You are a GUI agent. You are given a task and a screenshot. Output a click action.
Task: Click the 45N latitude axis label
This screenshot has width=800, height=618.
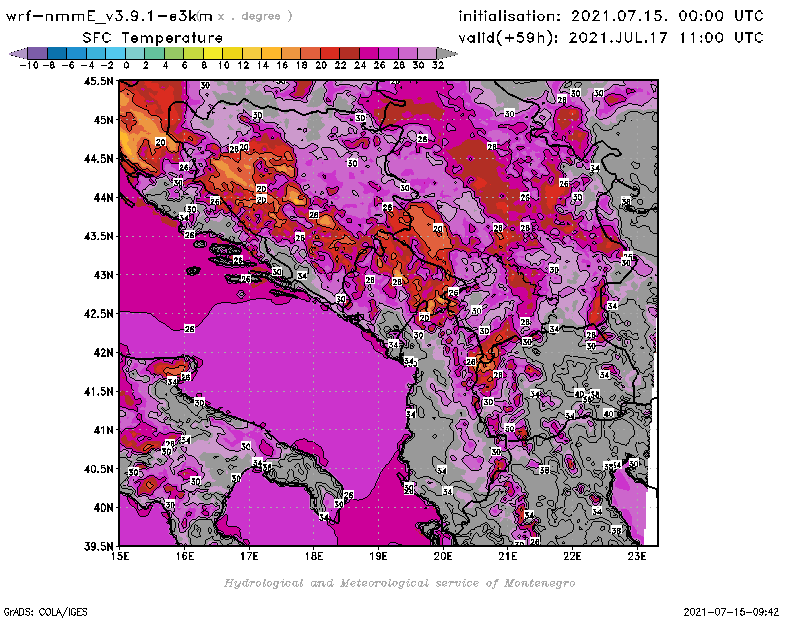pos(103,120)
